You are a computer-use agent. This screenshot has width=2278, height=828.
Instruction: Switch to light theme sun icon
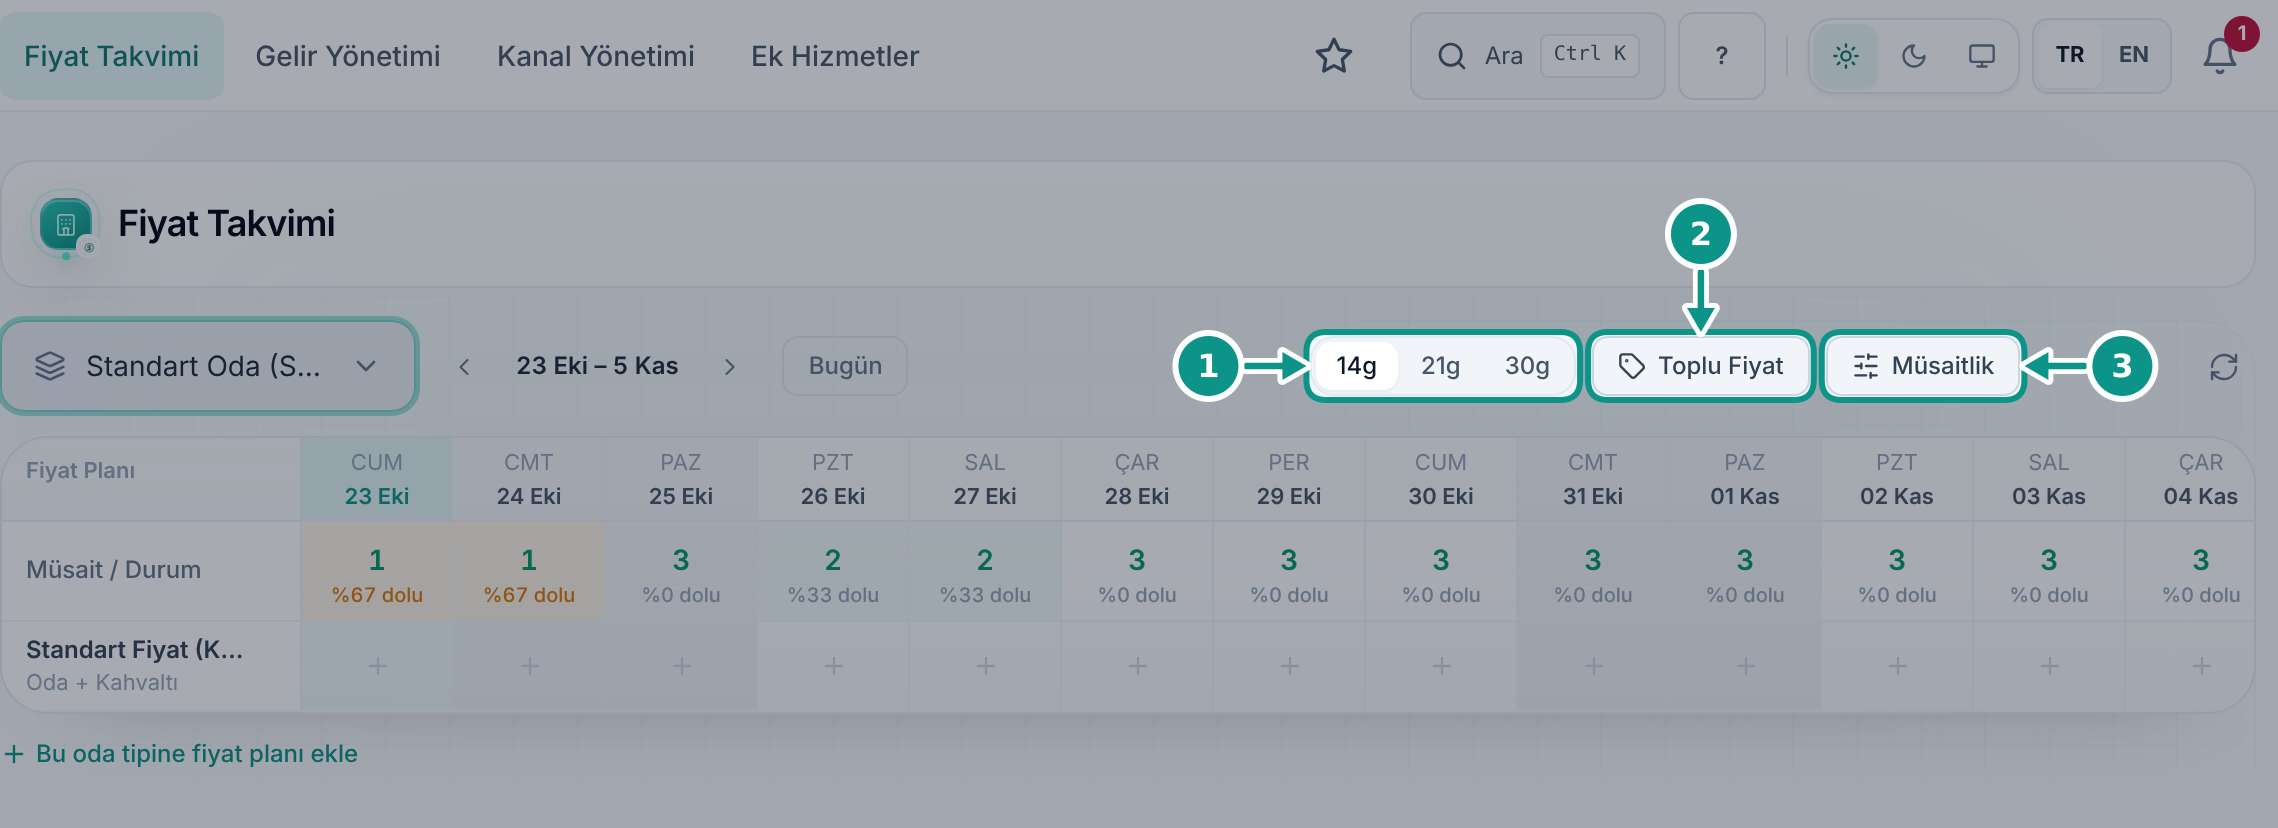click(1846, 56)
